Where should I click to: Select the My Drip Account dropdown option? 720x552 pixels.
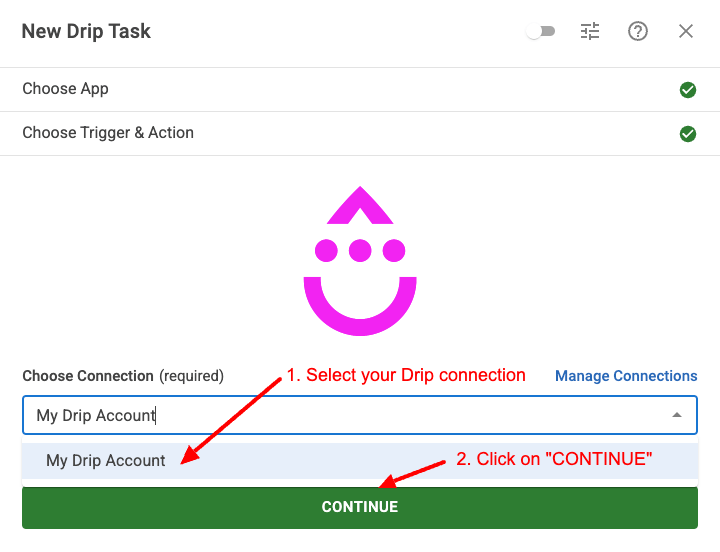click(x=360, y=461)
